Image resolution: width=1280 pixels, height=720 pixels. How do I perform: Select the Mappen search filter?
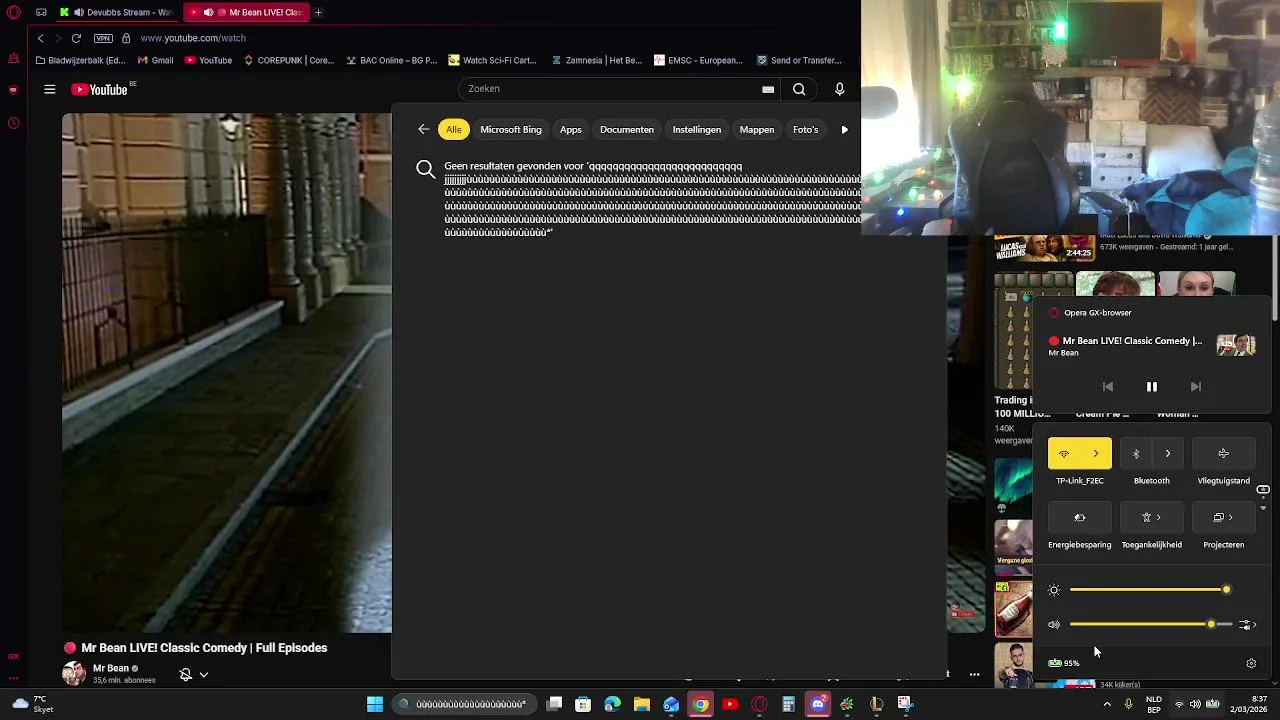point(757,129)
